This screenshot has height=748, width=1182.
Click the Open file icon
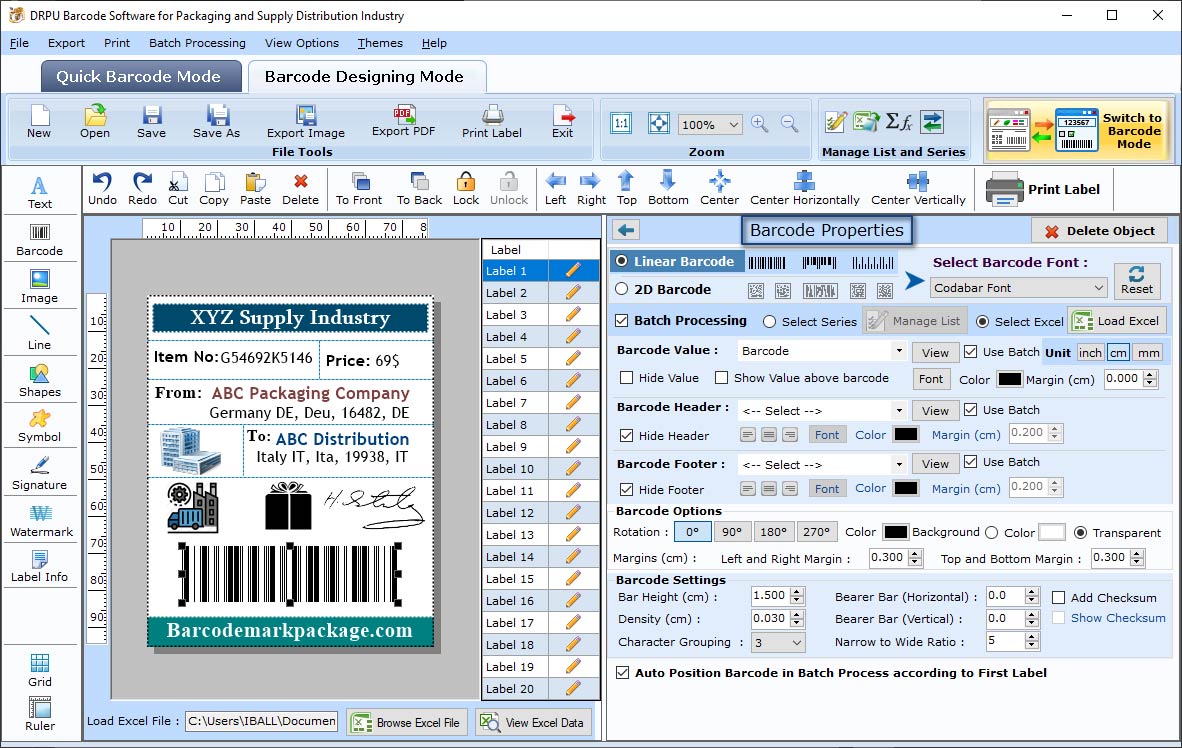coord(95,121)
